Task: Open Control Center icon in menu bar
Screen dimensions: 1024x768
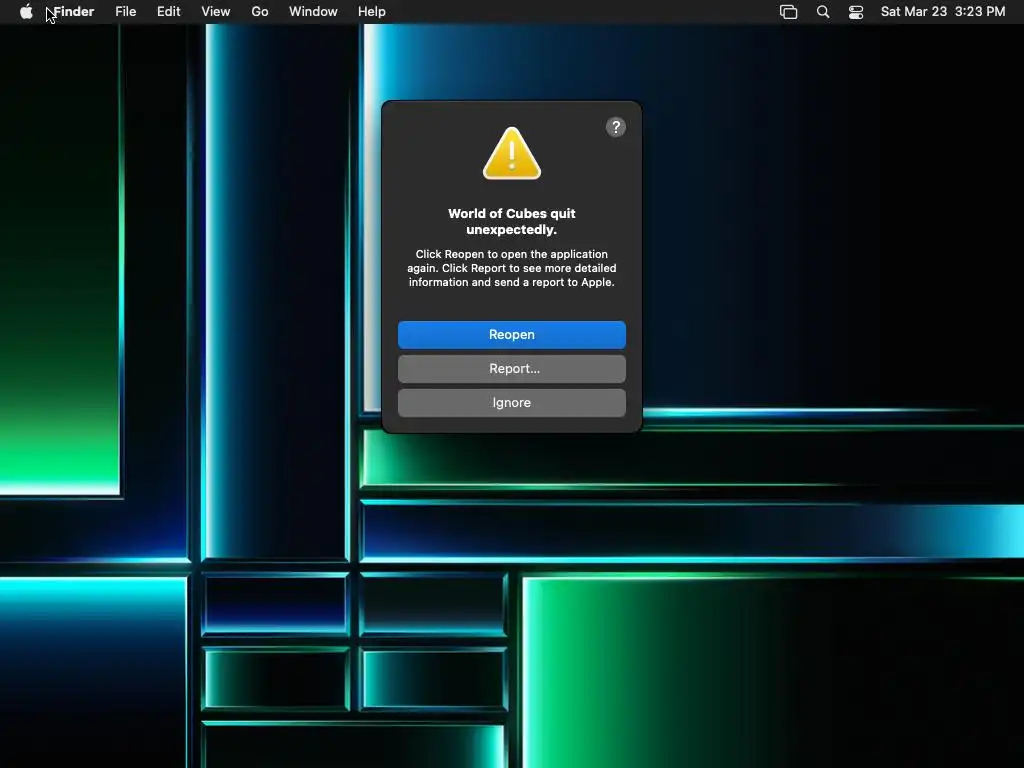Action: (x=856, y=12)
